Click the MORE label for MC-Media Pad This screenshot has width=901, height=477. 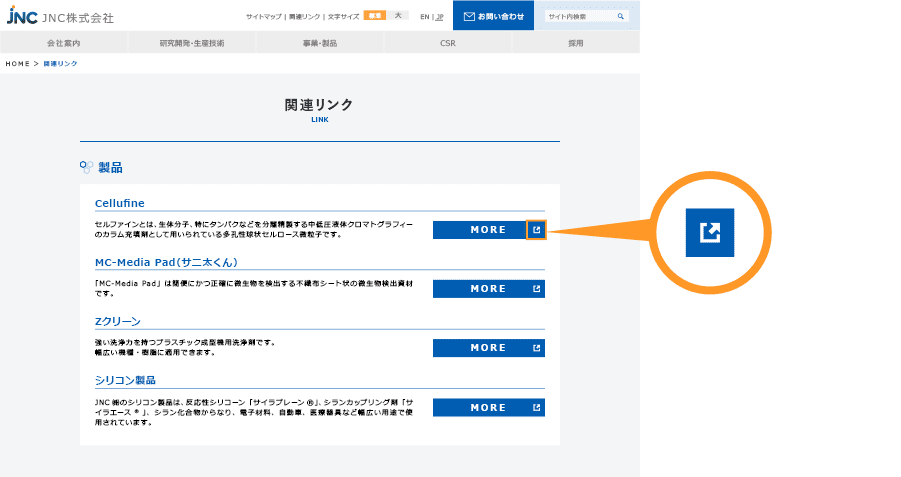coord(488,289)
